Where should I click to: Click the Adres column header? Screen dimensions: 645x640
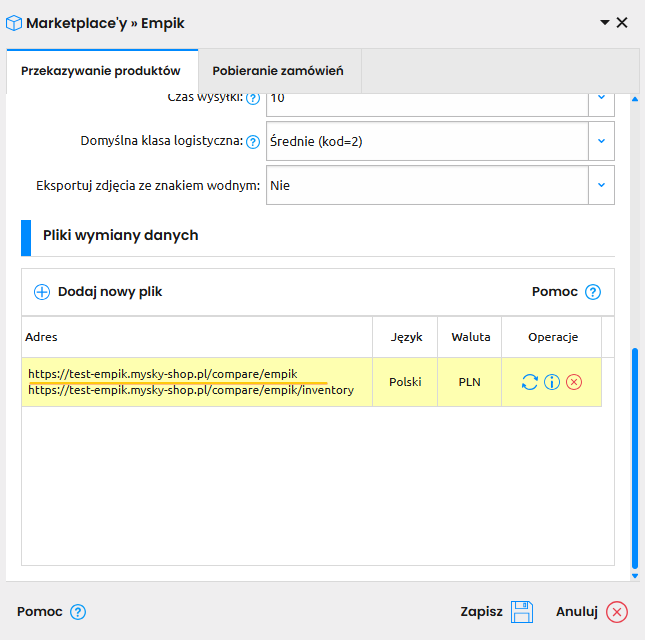click(x=42, y=337)
